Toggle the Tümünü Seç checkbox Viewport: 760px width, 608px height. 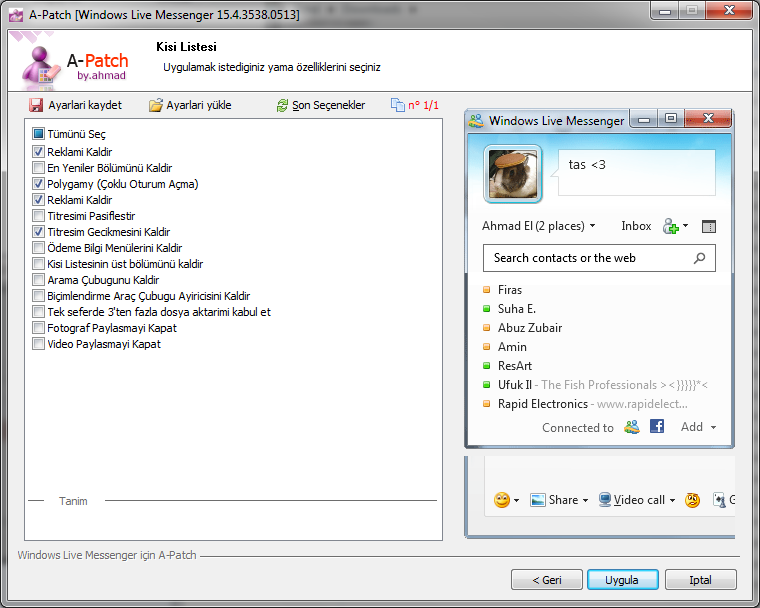click(39, 134)
